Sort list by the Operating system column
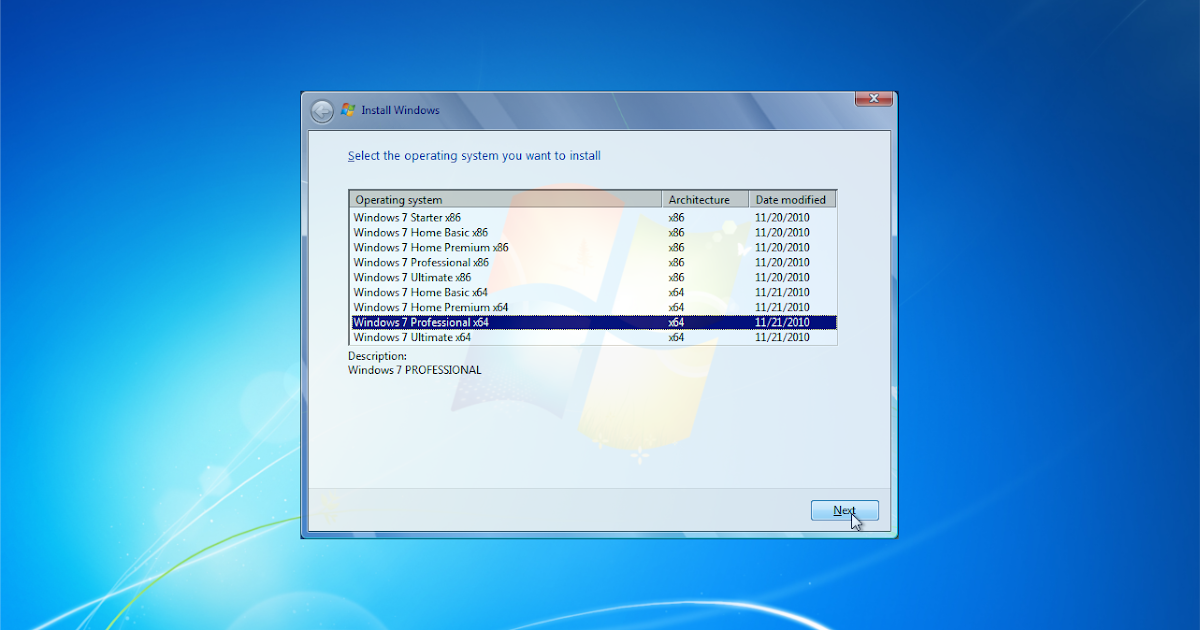1200x630 pixels. pos(399,199)
